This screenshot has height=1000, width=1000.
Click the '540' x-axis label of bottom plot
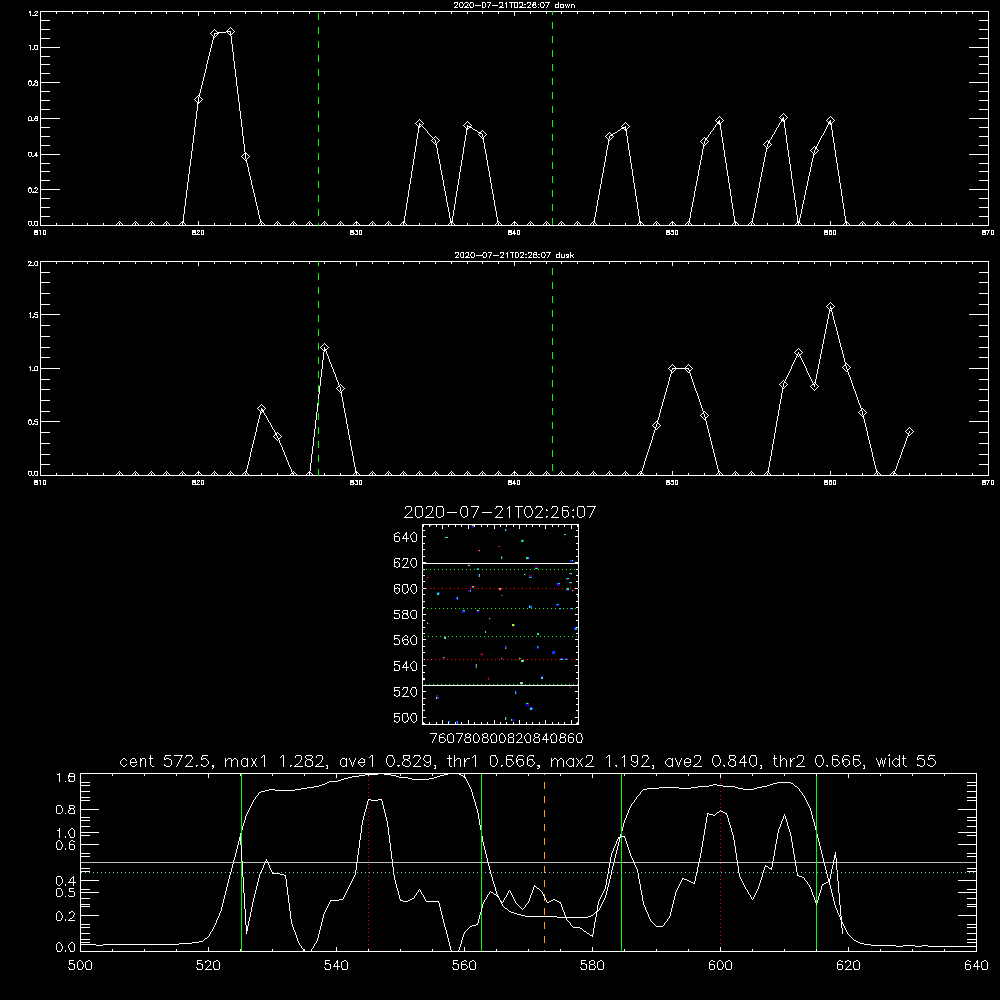point(336,966)
